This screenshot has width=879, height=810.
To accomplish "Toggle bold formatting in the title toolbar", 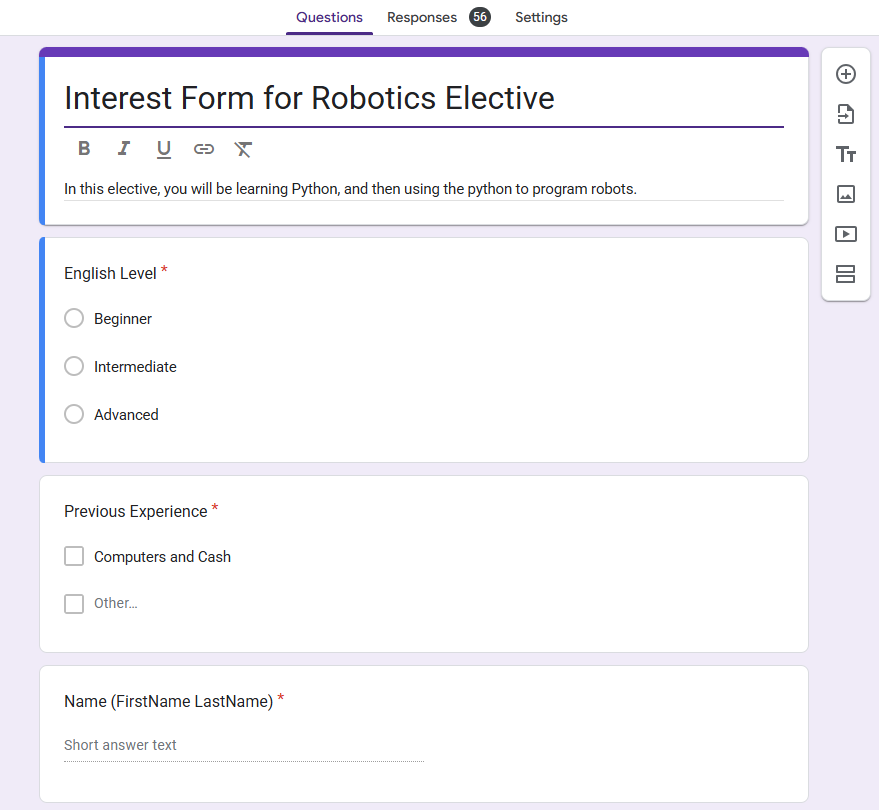I will point(84,149).
